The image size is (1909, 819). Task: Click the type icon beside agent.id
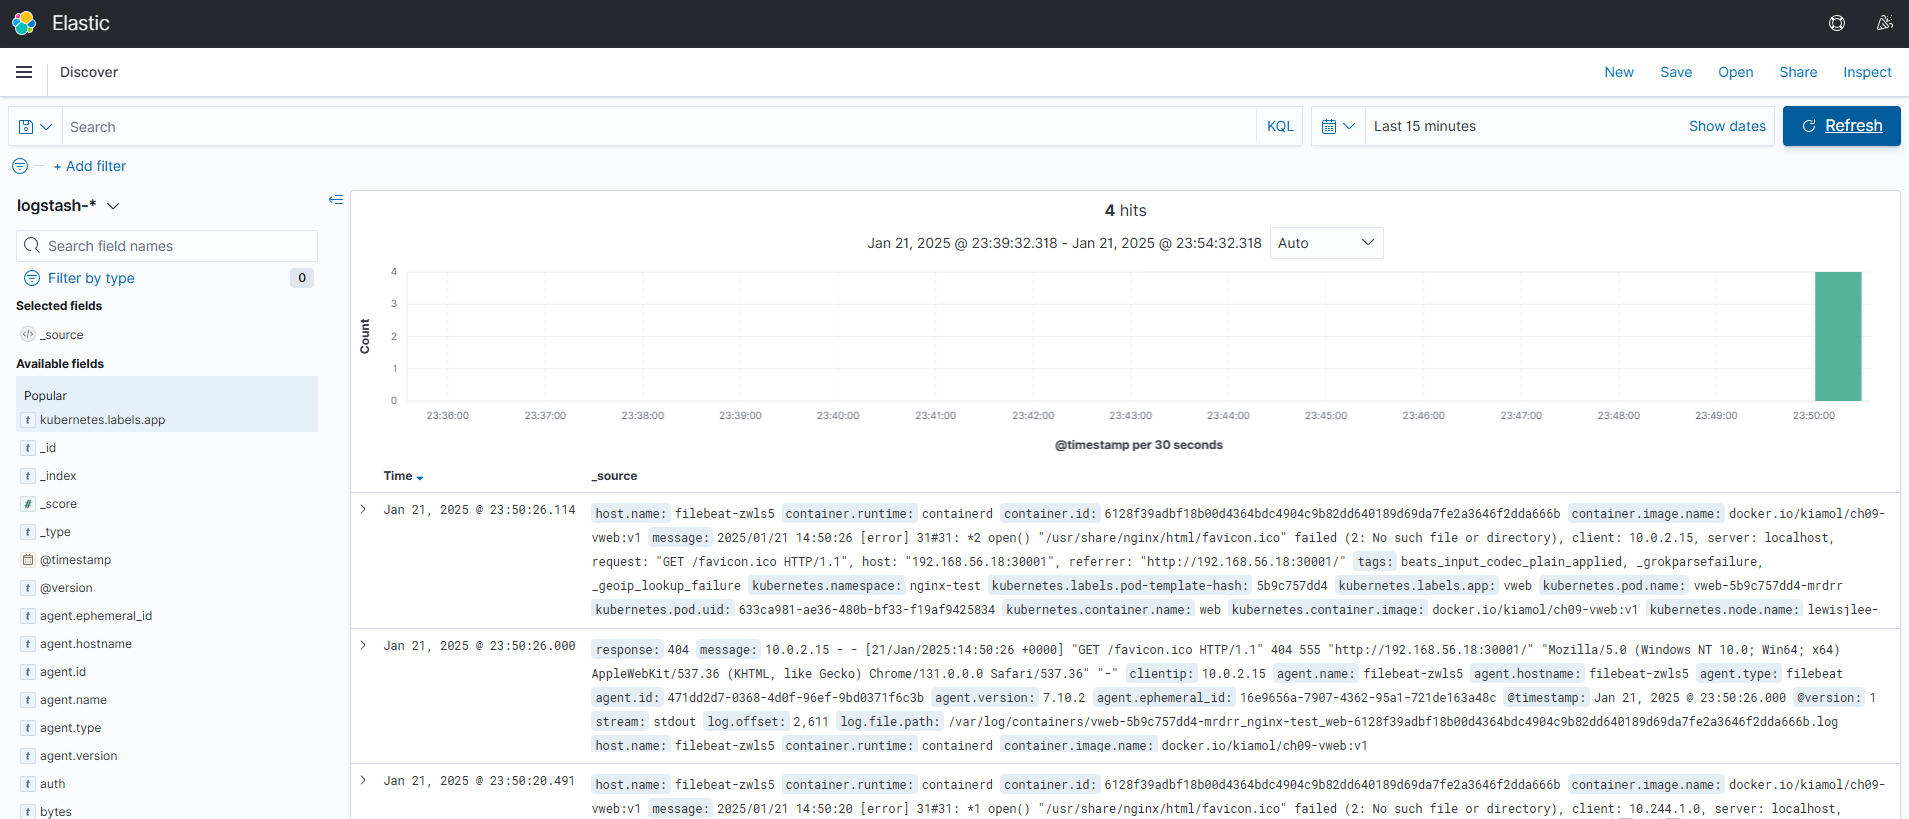28,672
